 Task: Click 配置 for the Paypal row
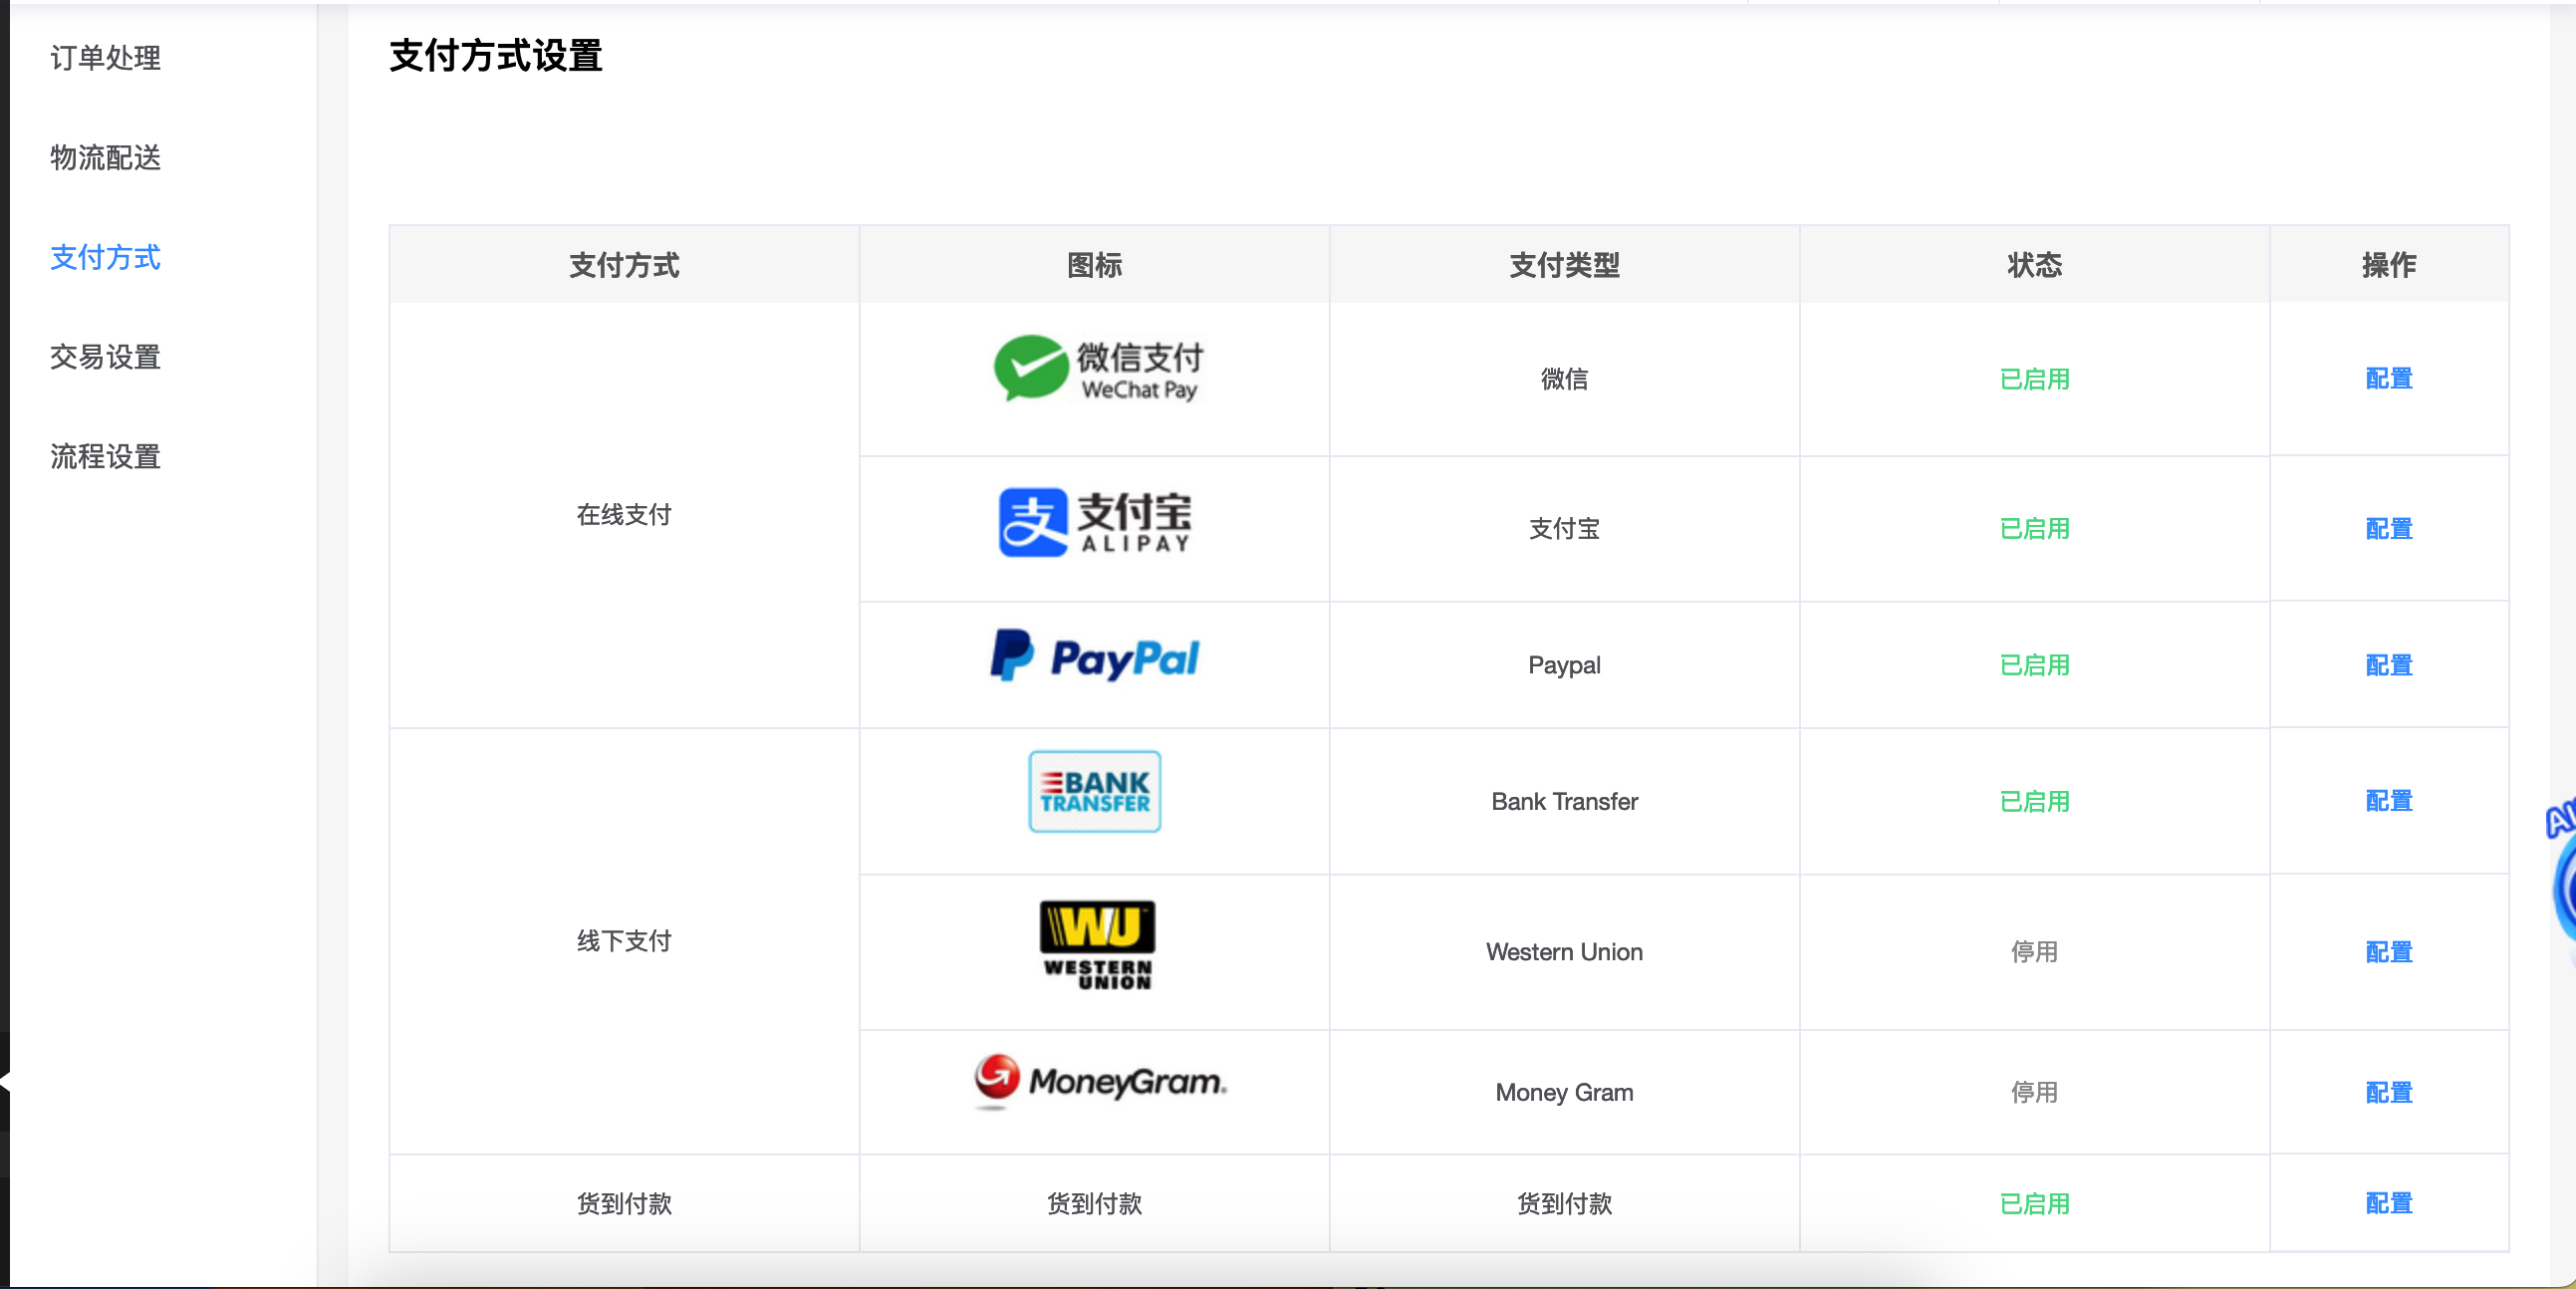[2388, 665]
